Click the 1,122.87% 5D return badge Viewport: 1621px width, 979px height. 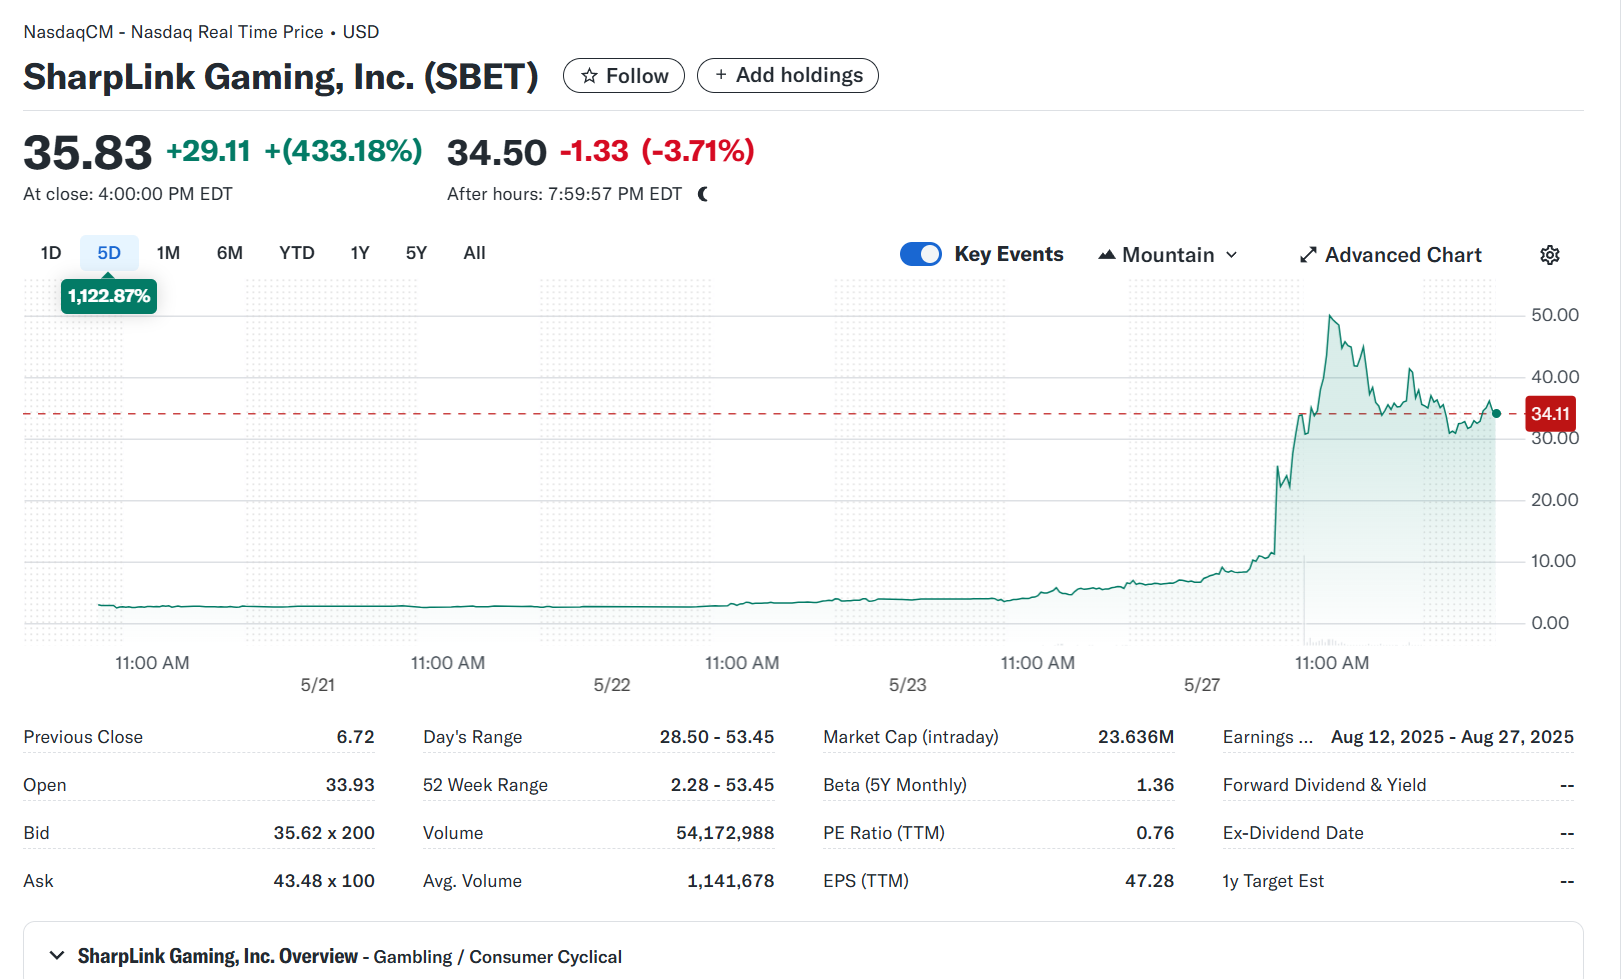109,296
